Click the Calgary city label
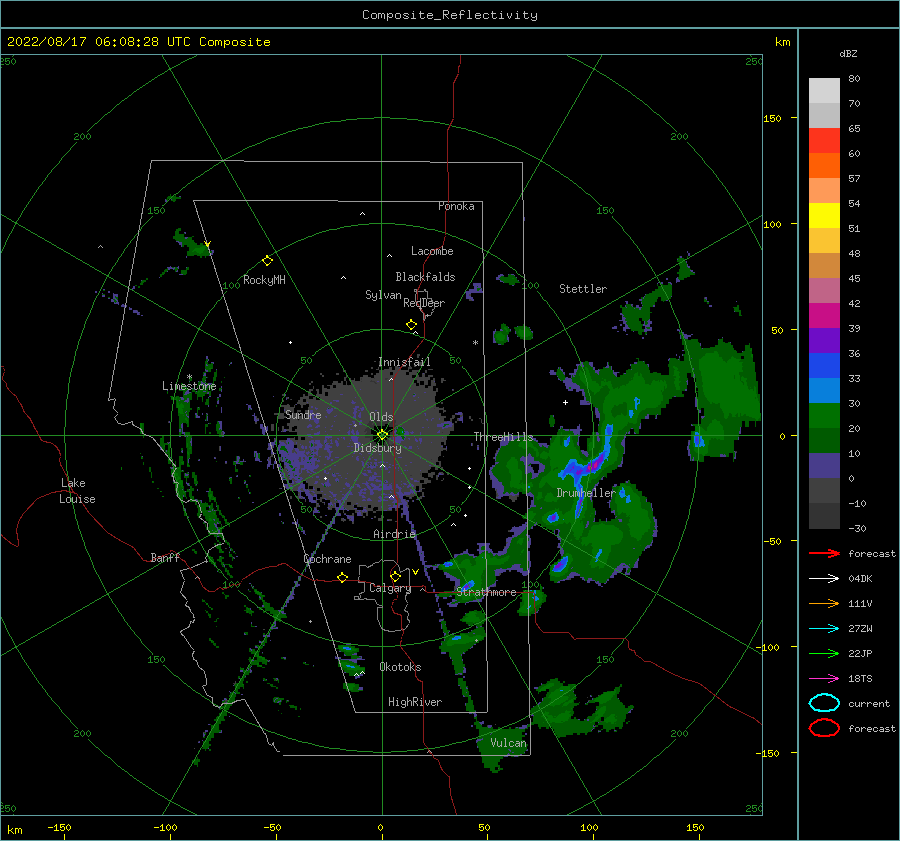This screenshot has height=841, width=900. [x=390, y=588]
